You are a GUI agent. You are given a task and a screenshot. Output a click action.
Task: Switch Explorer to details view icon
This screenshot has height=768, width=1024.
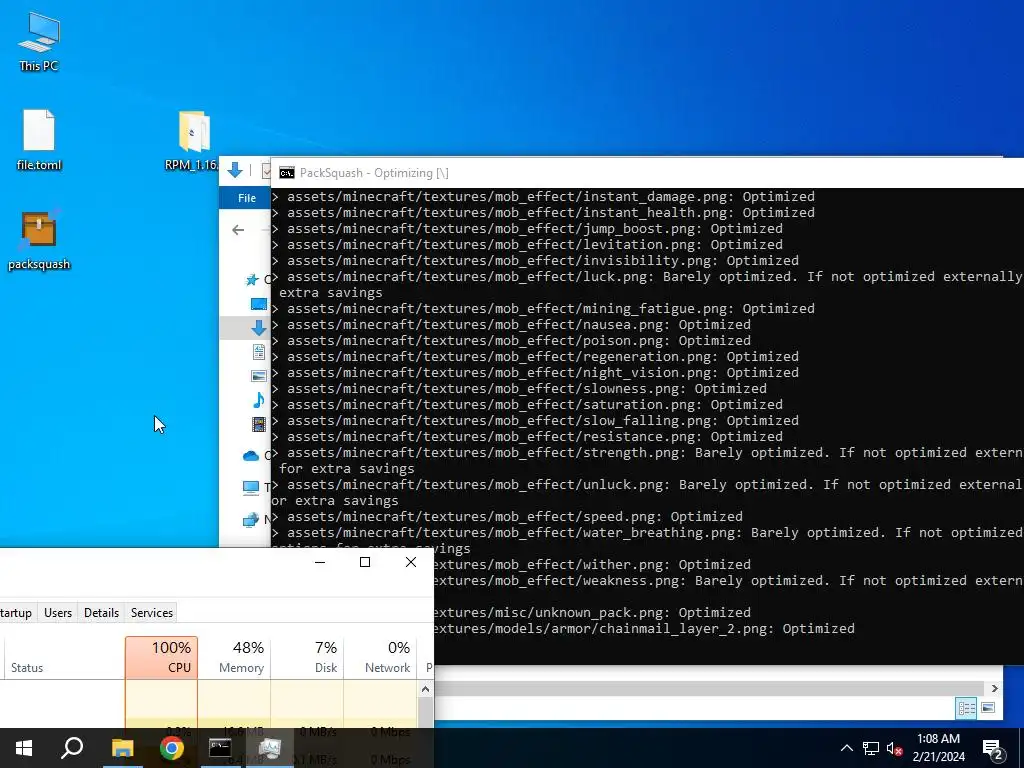[x=967, y=708]
